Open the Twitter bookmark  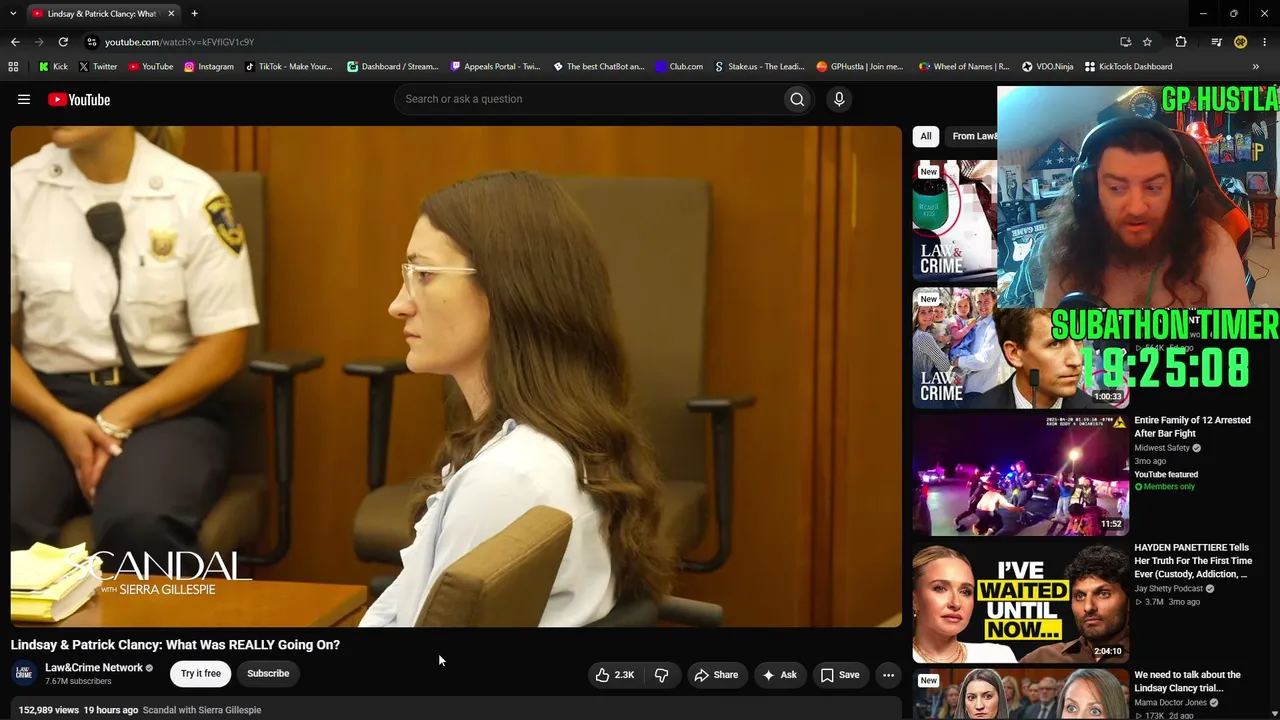(97, 67)
